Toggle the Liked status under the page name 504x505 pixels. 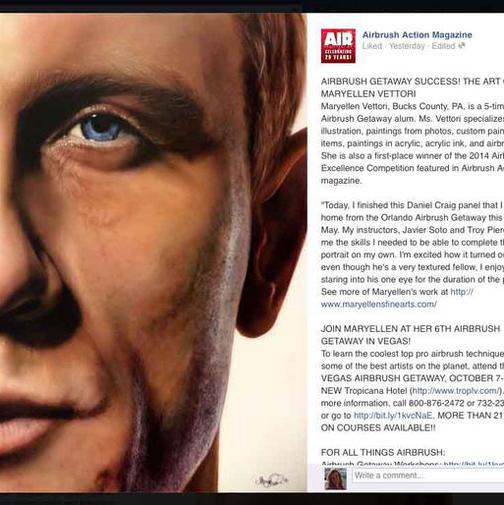pyautogui.click(x=372, y=46)
